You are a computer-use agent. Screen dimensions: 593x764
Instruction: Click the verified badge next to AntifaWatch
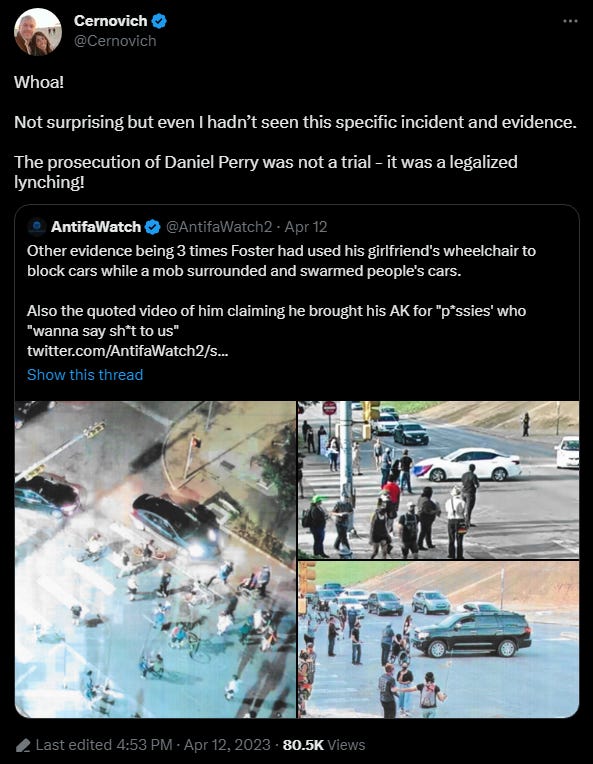[153, 227]
